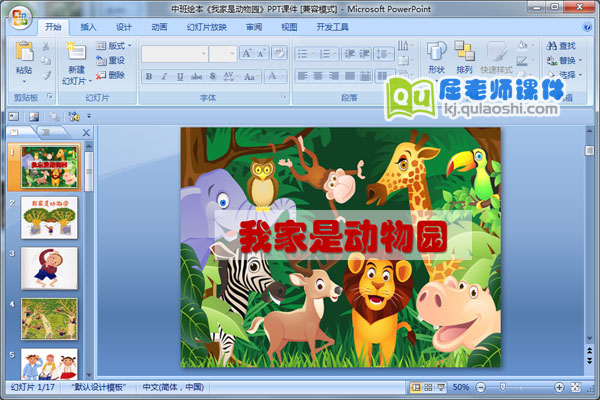Open the Animations (动画) ribbon tab

(x=159, y=27)
